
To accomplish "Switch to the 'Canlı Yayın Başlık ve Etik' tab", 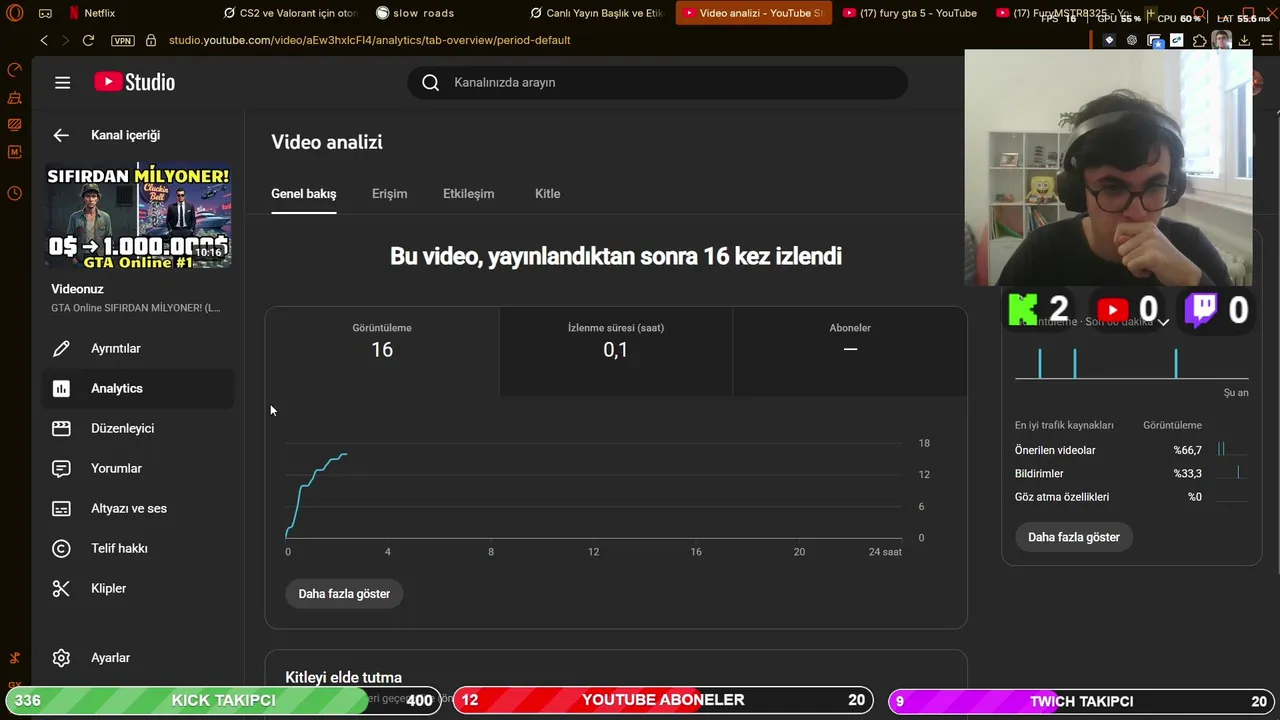I will click(x=596, y=13).
